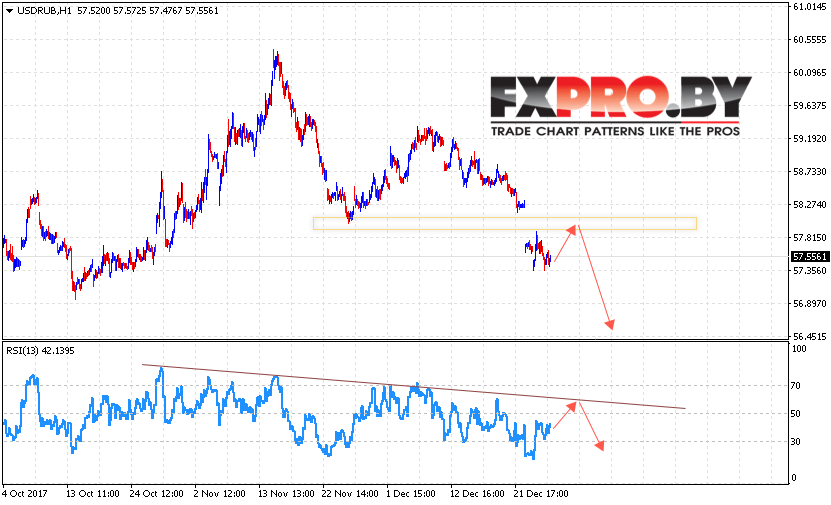Click the RSI level 30 scale label

click(x=795, y=441)
